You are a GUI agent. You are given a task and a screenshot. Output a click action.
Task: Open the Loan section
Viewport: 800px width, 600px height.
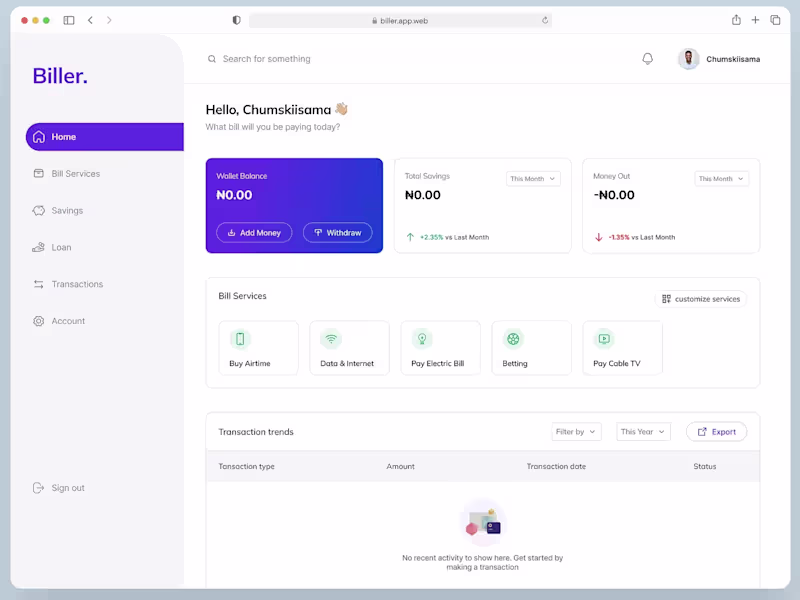[x=39, y=247]
